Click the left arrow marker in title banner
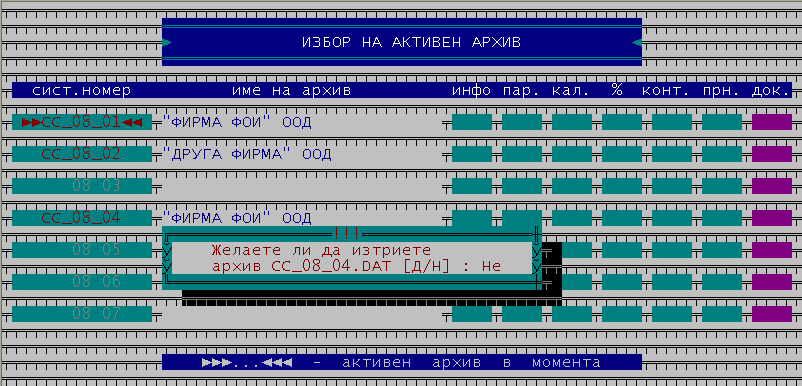The image size is (802, 386). click(167, 43)
